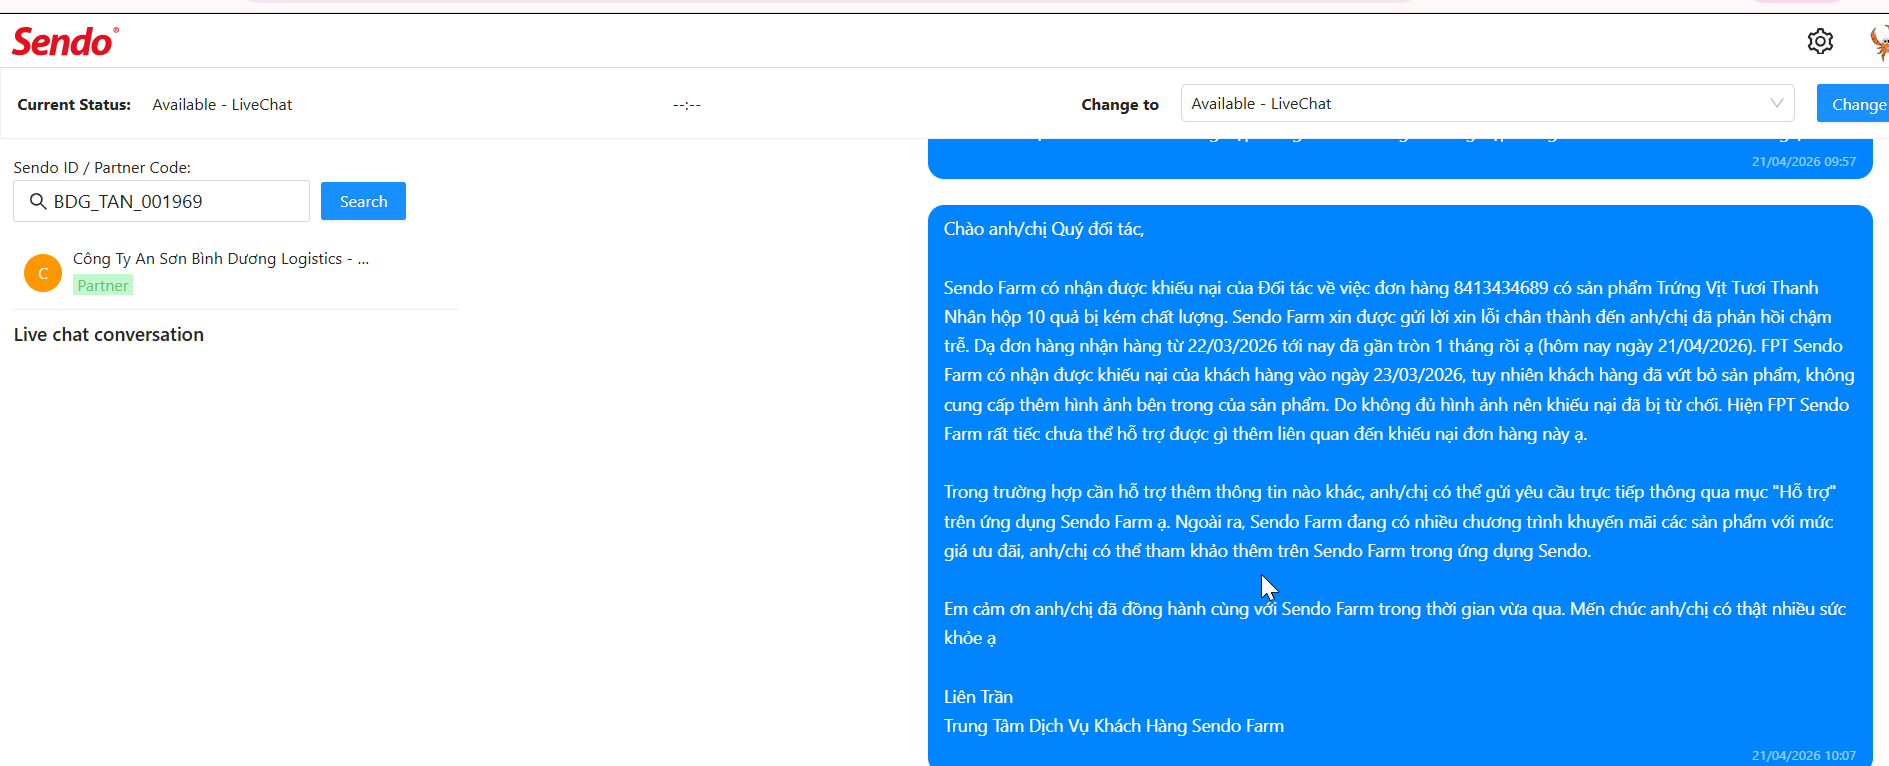Click the Current Status label
This screenshot has width=1889, height=766.
pos(74,104)
